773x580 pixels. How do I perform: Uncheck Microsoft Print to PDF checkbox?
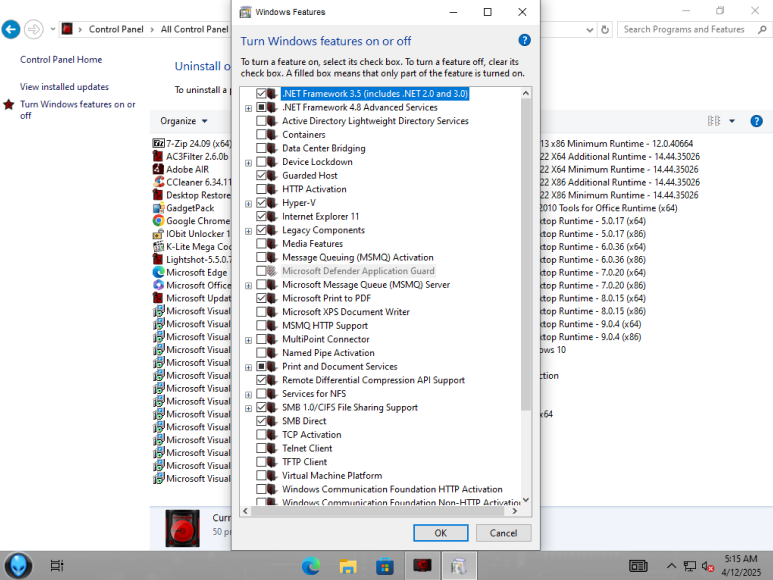click(261, 298)
